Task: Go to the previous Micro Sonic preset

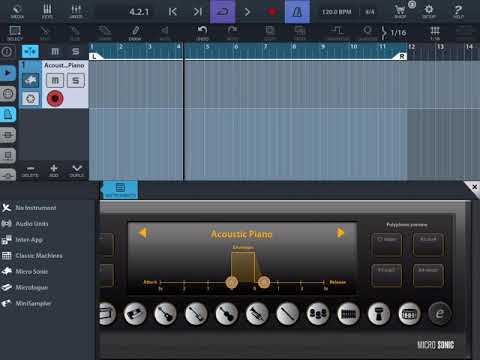Action: 143,232
